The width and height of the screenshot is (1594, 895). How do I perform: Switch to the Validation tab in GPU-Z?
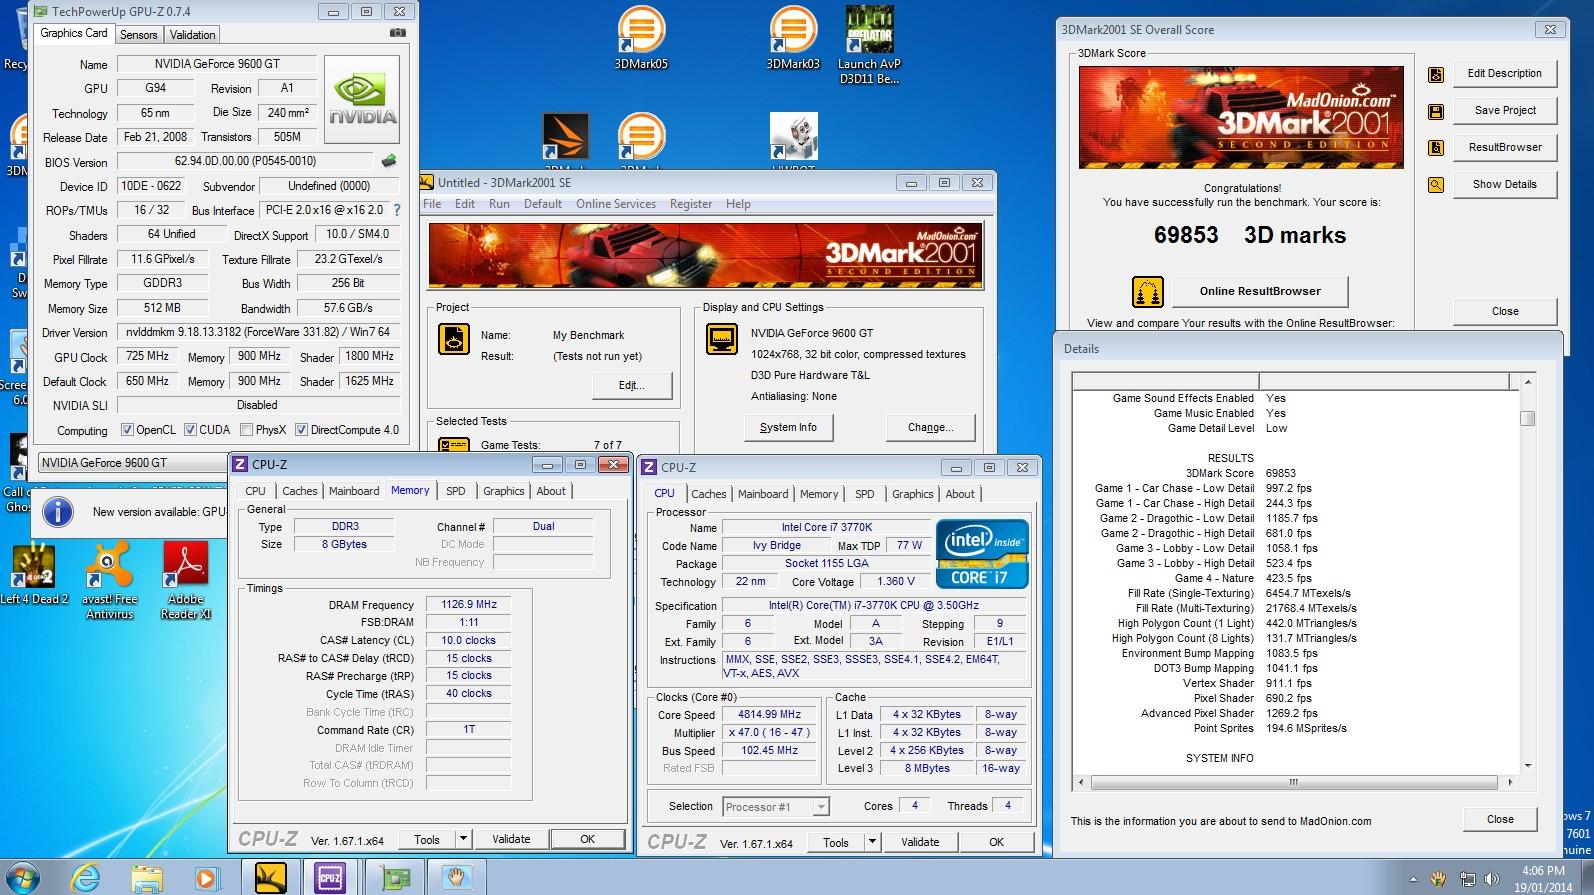coord(192,34)
